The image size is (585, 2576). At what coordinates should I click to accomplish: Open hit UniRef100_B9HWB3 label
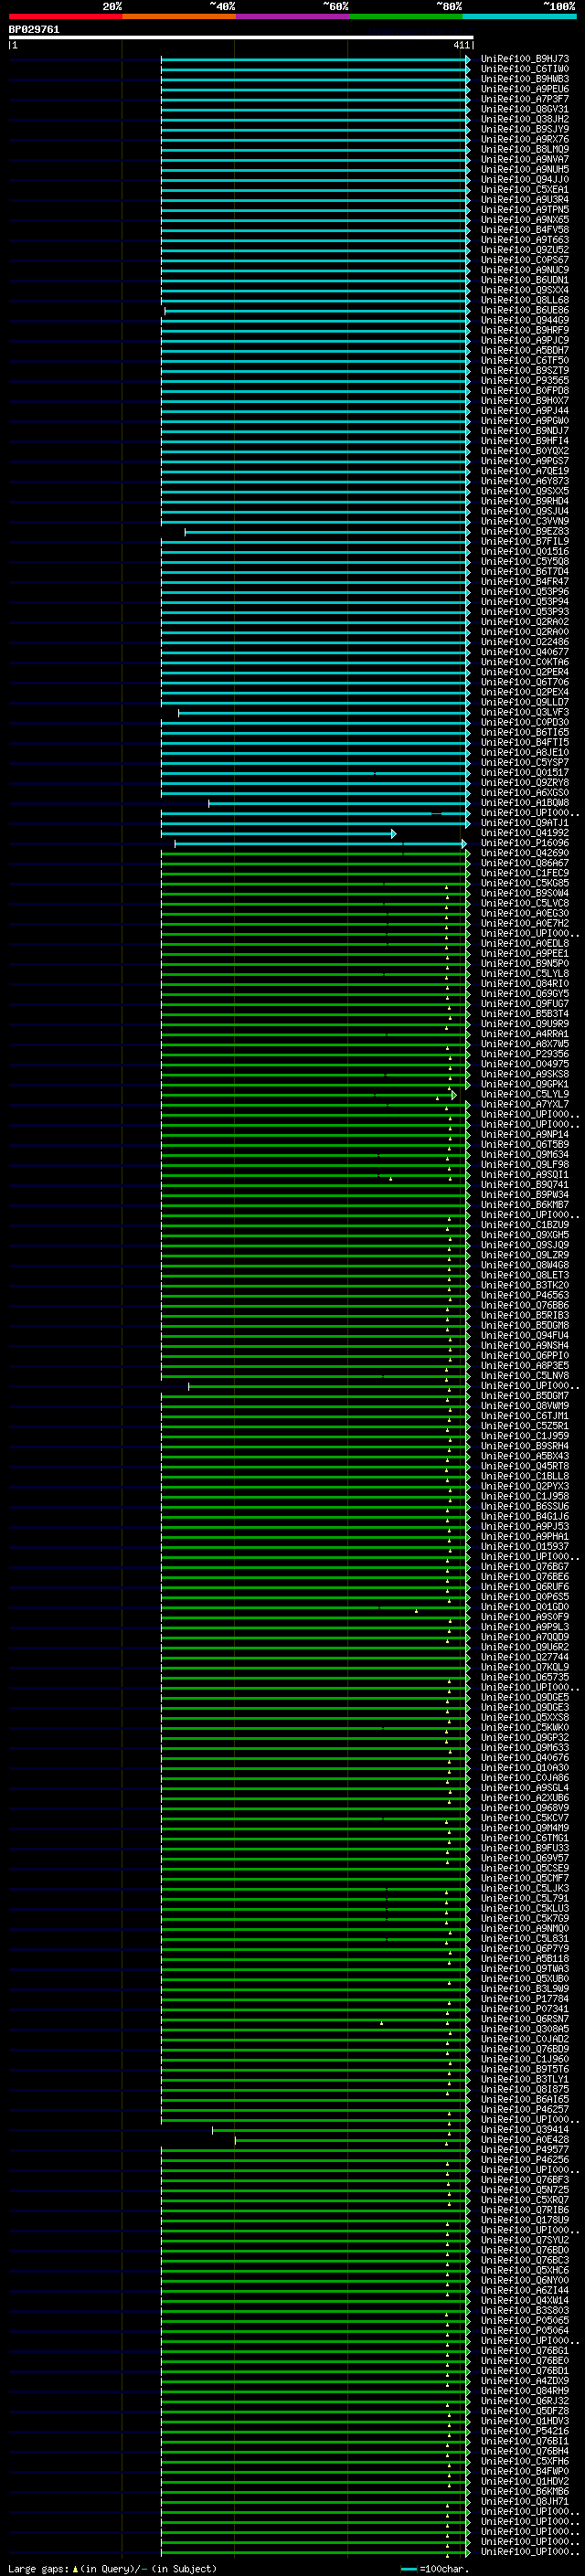tap(525, 79)
